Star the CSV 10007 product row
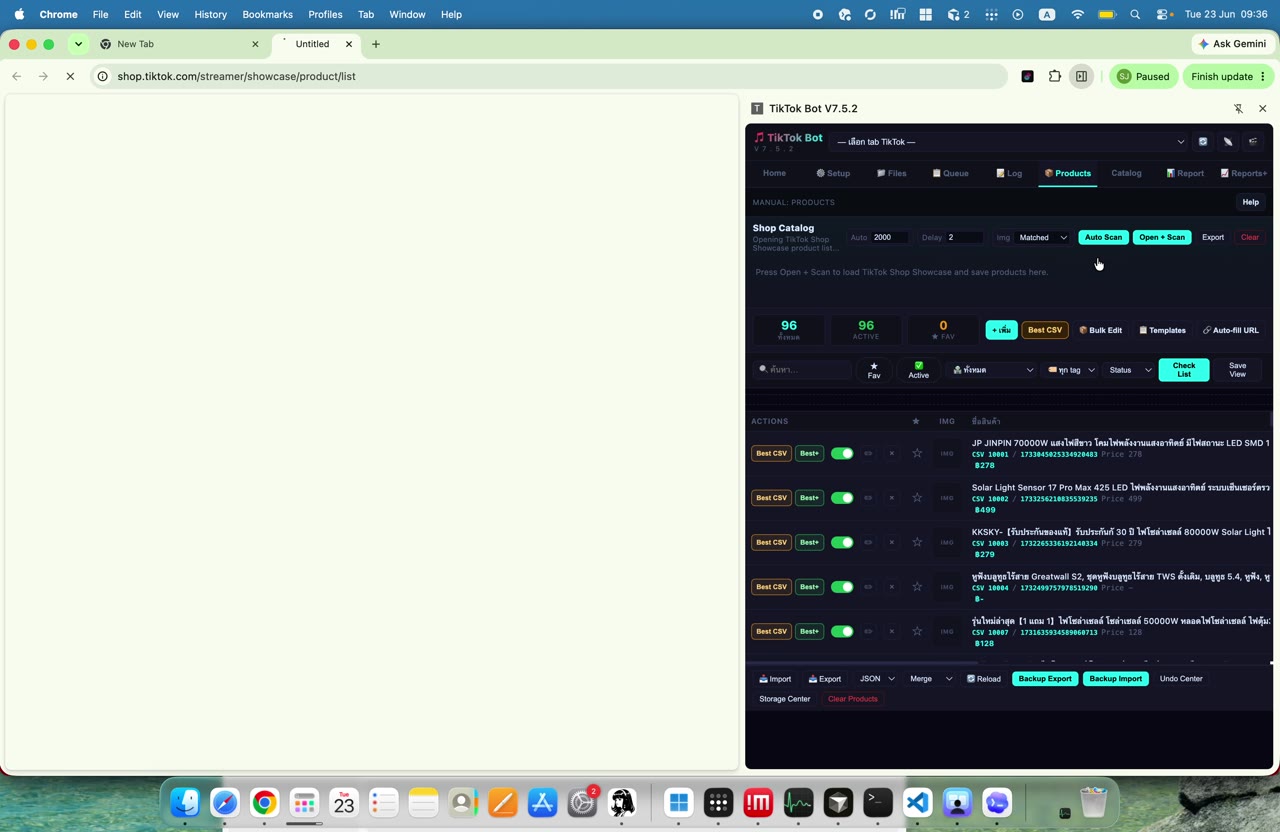Viewport: 1280px width, 832px height. point(917,631)
